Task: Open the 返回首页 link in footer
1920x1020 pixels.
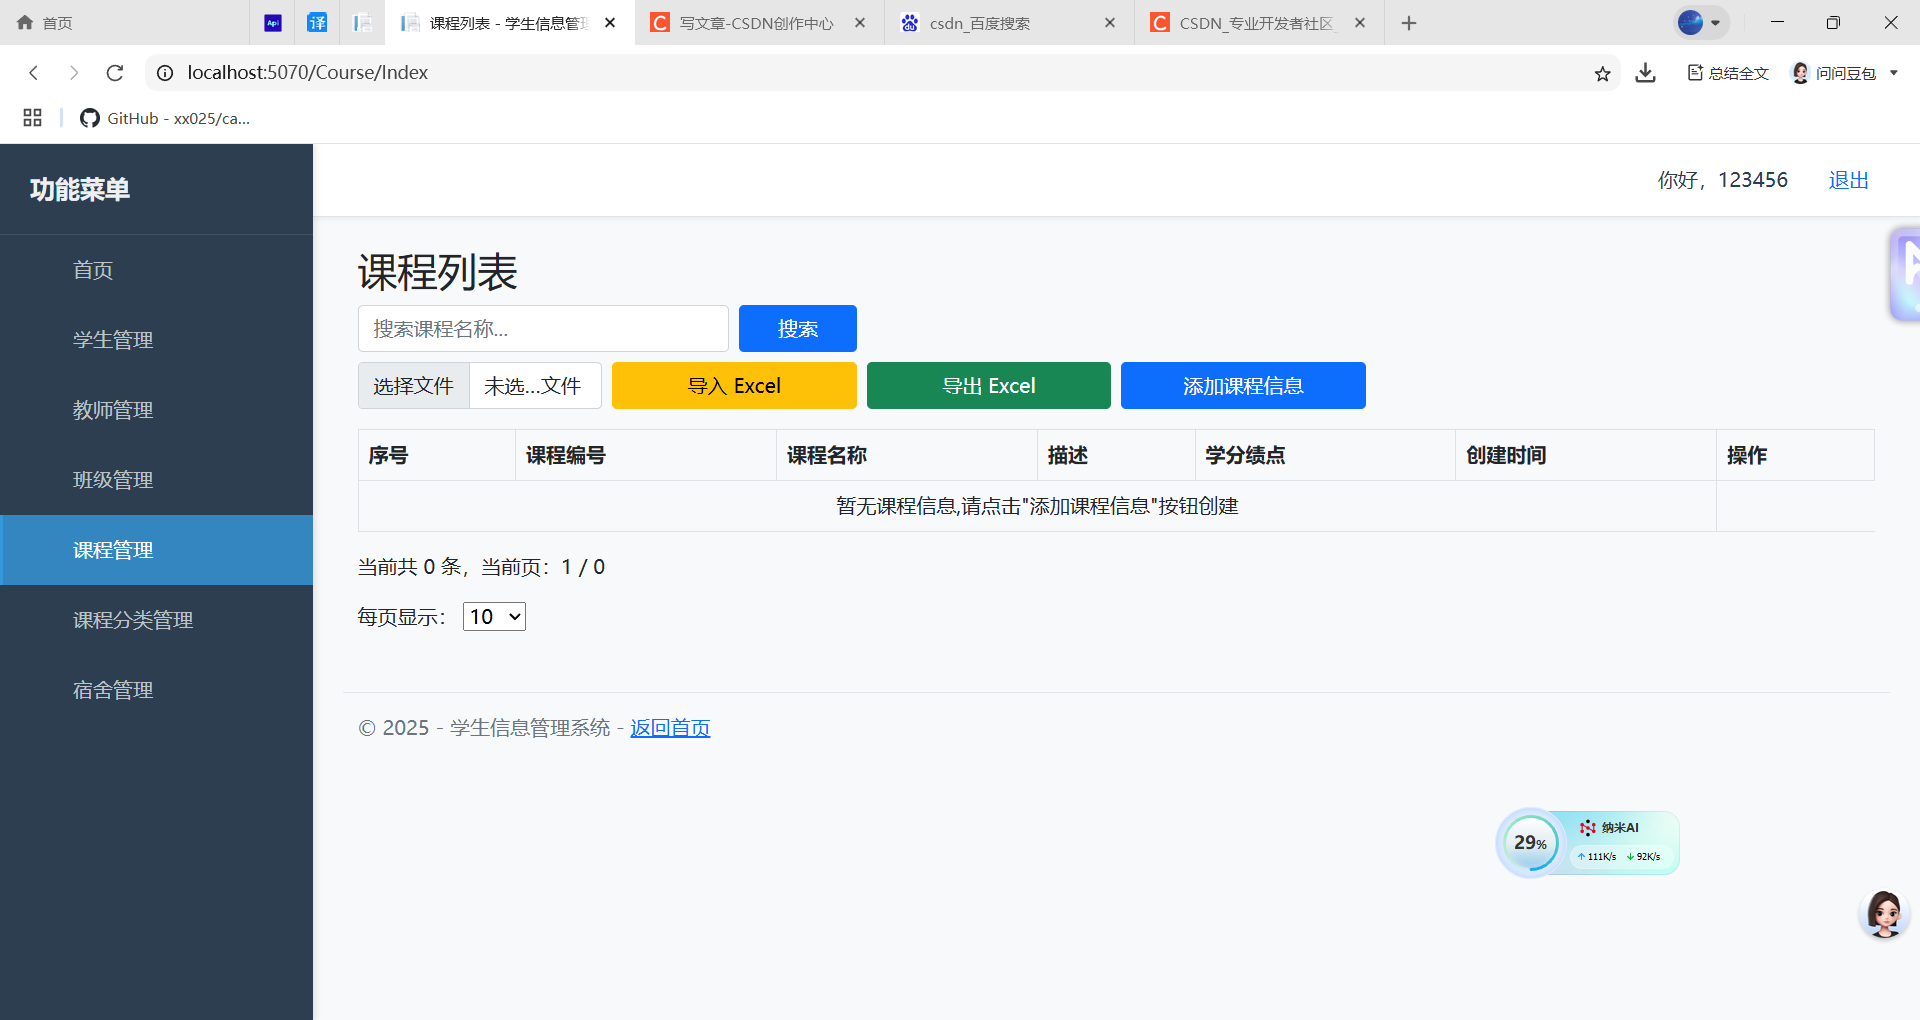Action: [669, 727]
